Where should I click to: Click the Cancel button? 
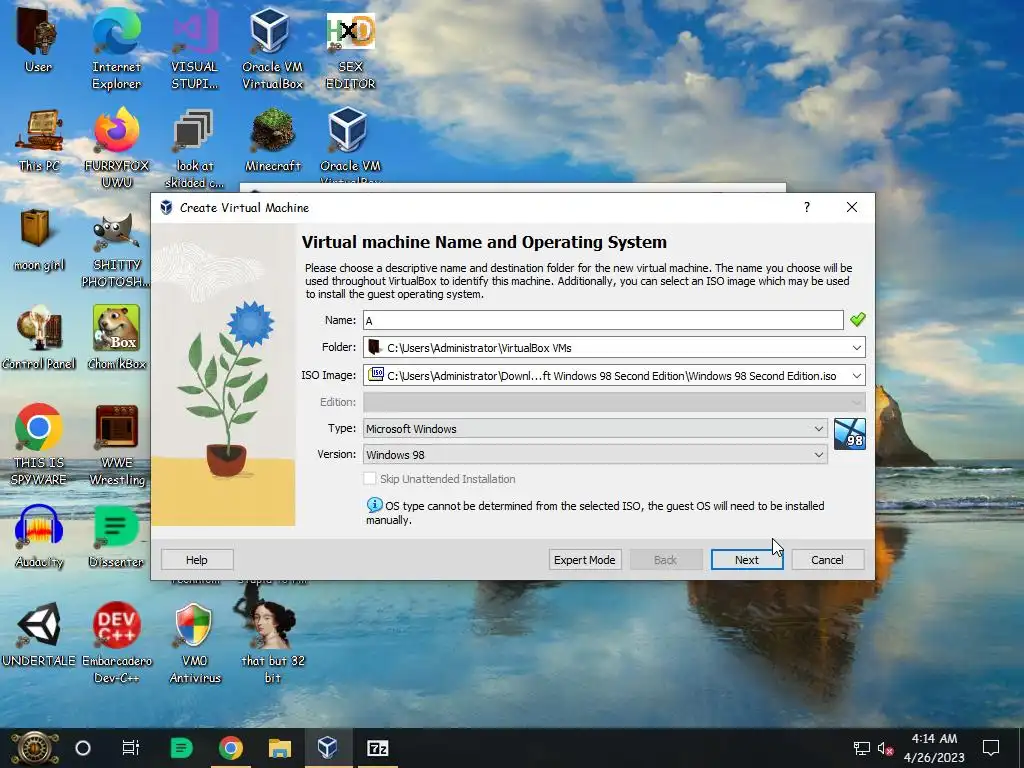[827, 560]
